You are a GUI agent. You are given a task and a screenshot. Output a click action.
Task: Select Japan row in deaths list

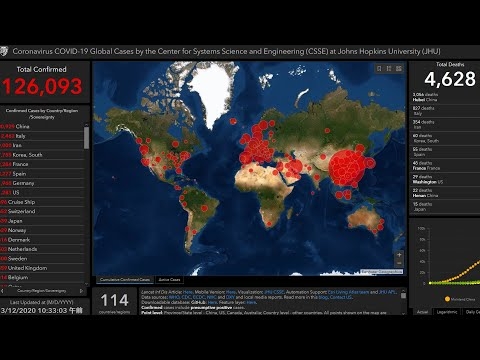445,206
